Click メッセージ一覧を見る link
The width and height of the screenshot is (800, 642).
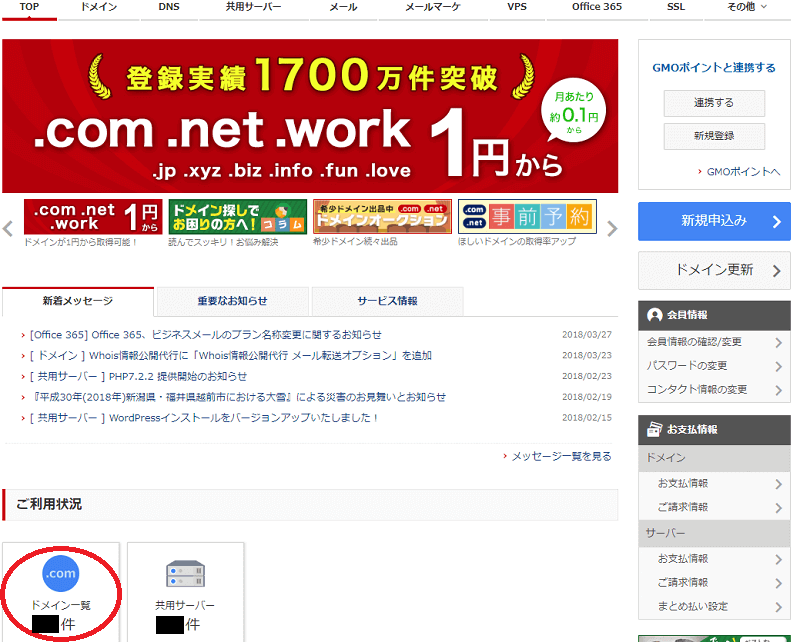click(561, 456)
